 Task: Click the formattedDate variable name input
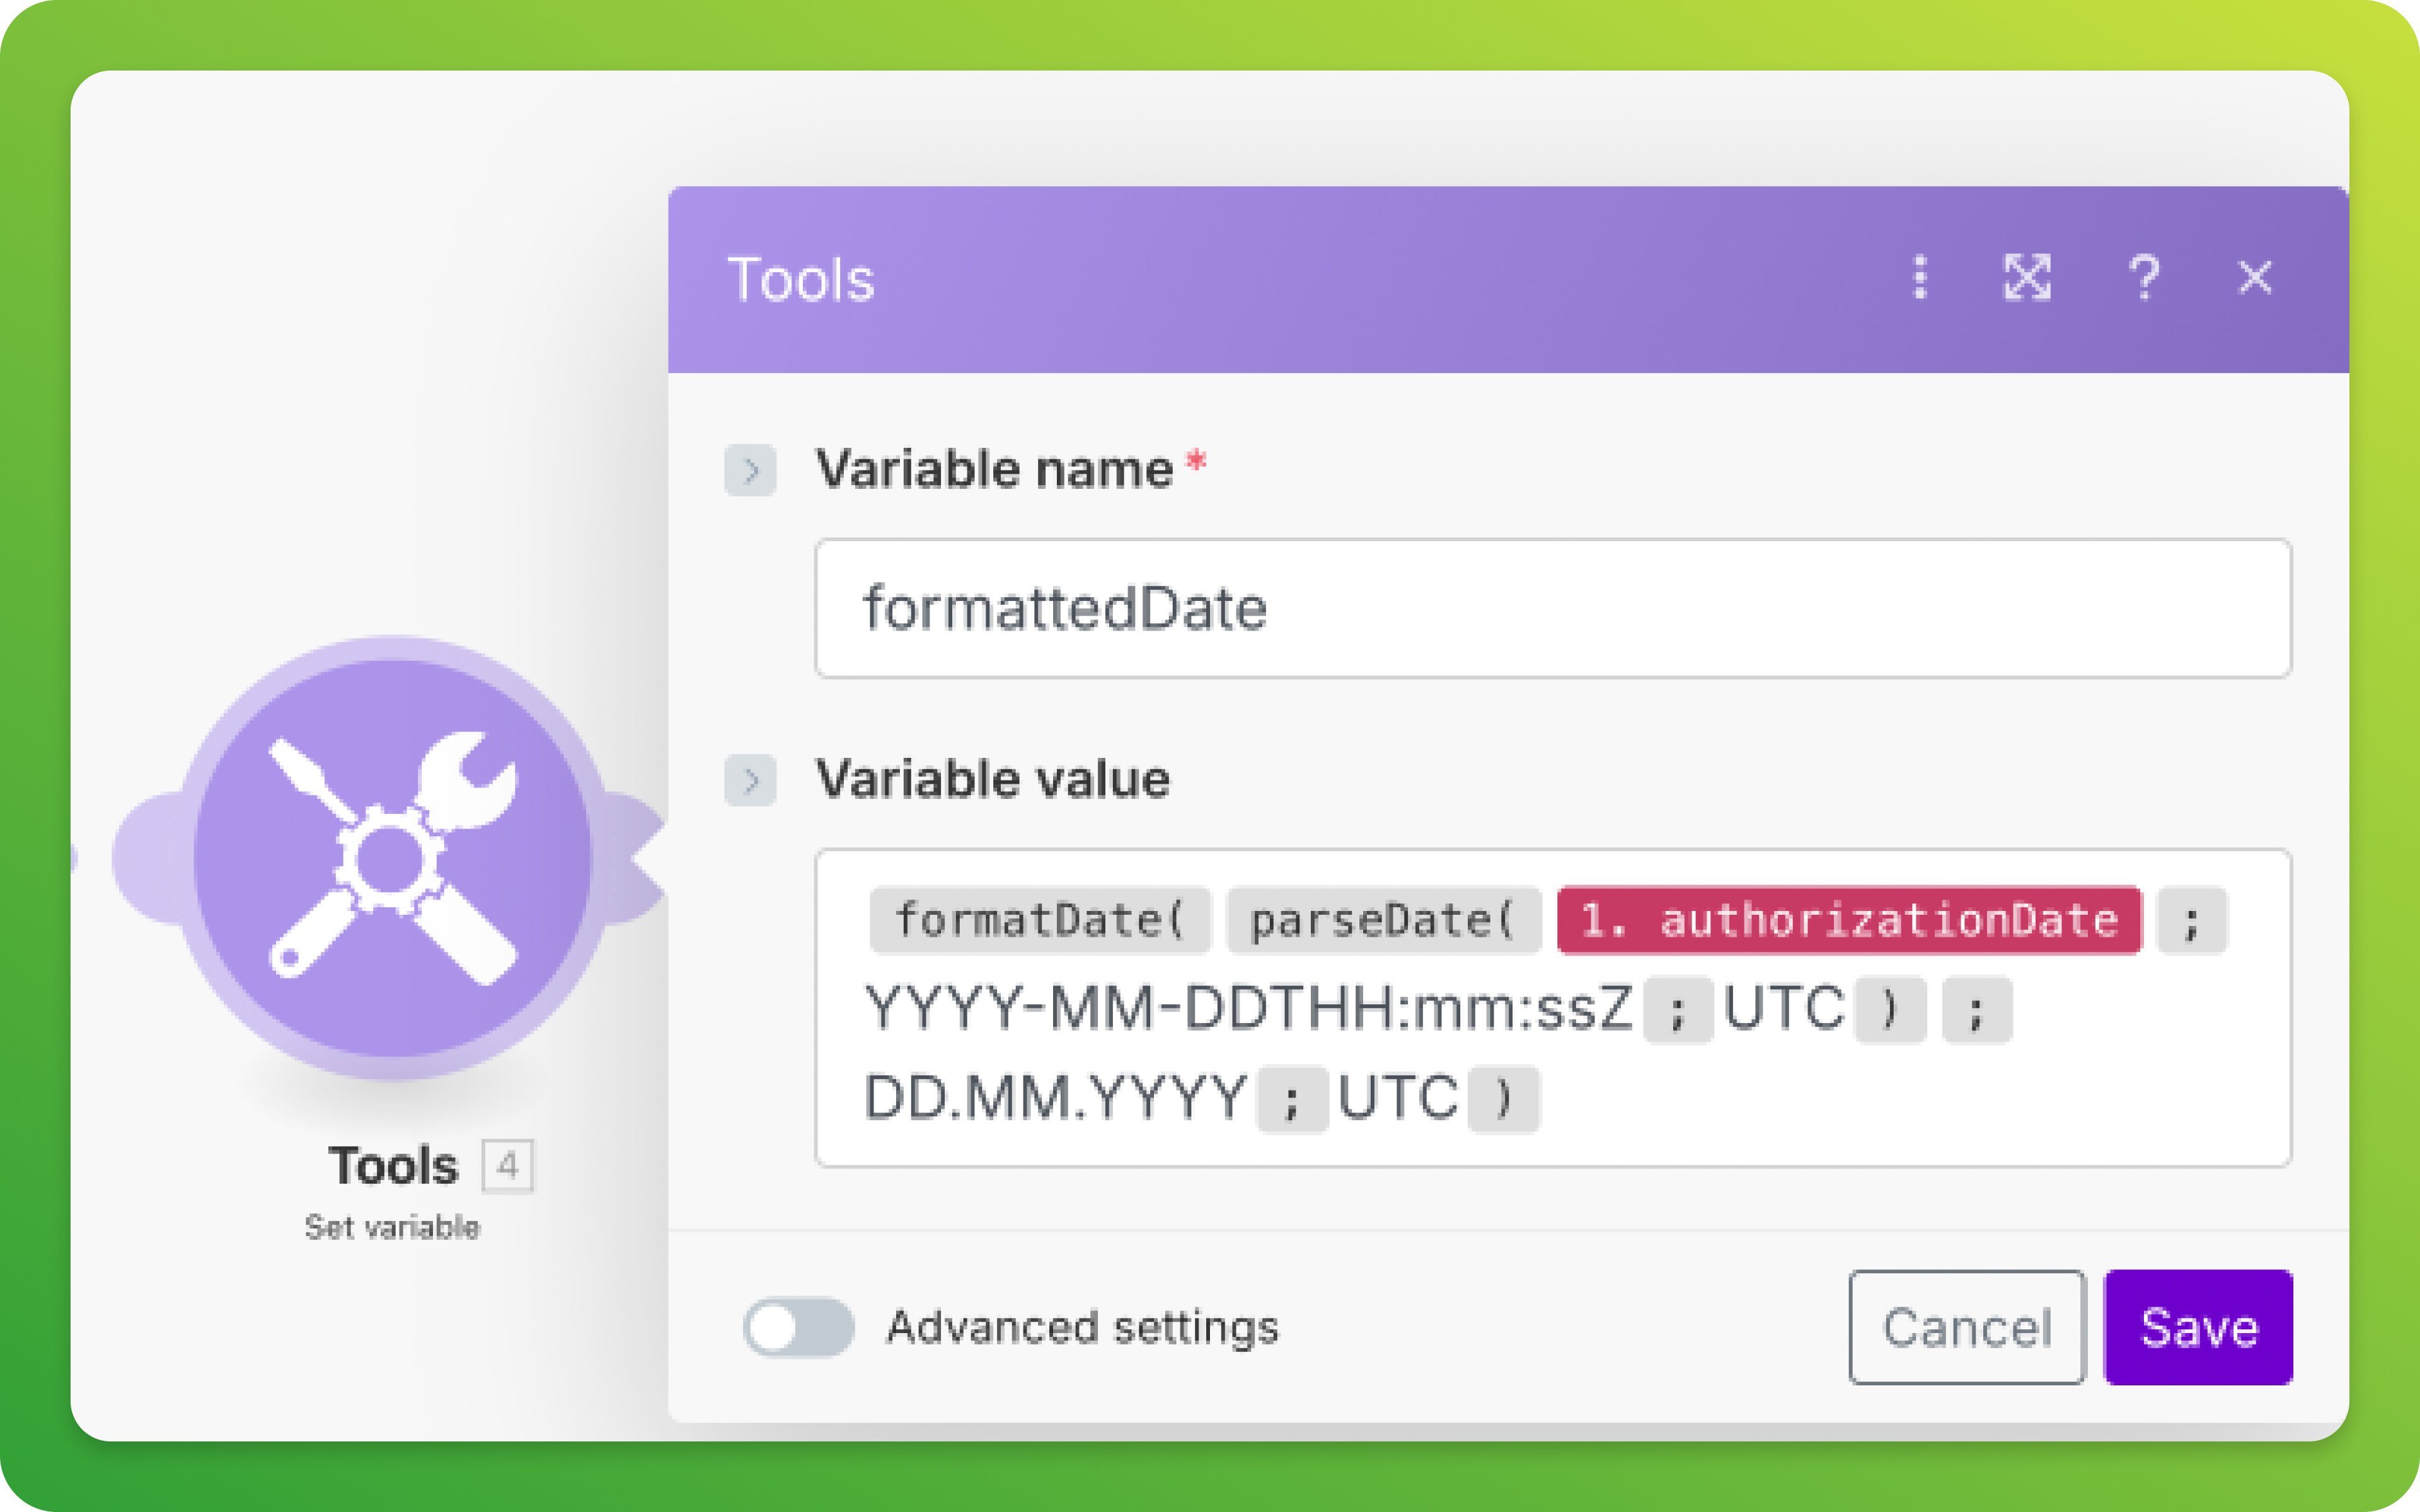pos(1552,608)
